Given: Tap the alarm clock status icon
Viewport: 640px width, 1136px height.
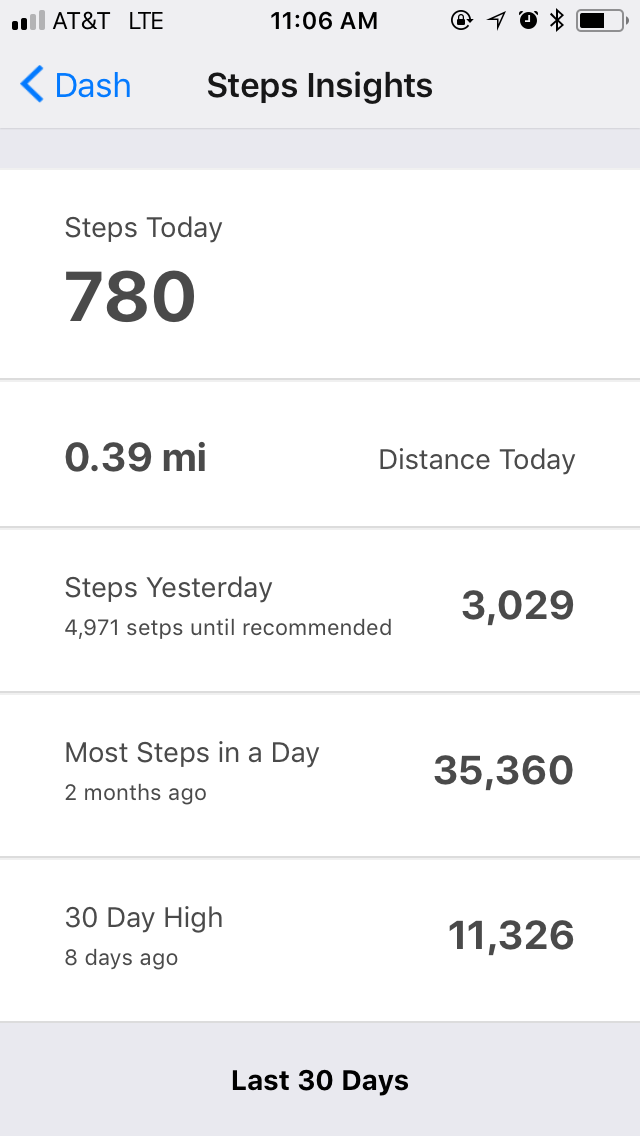Looking at the screenshot, I should pos(528,21).
